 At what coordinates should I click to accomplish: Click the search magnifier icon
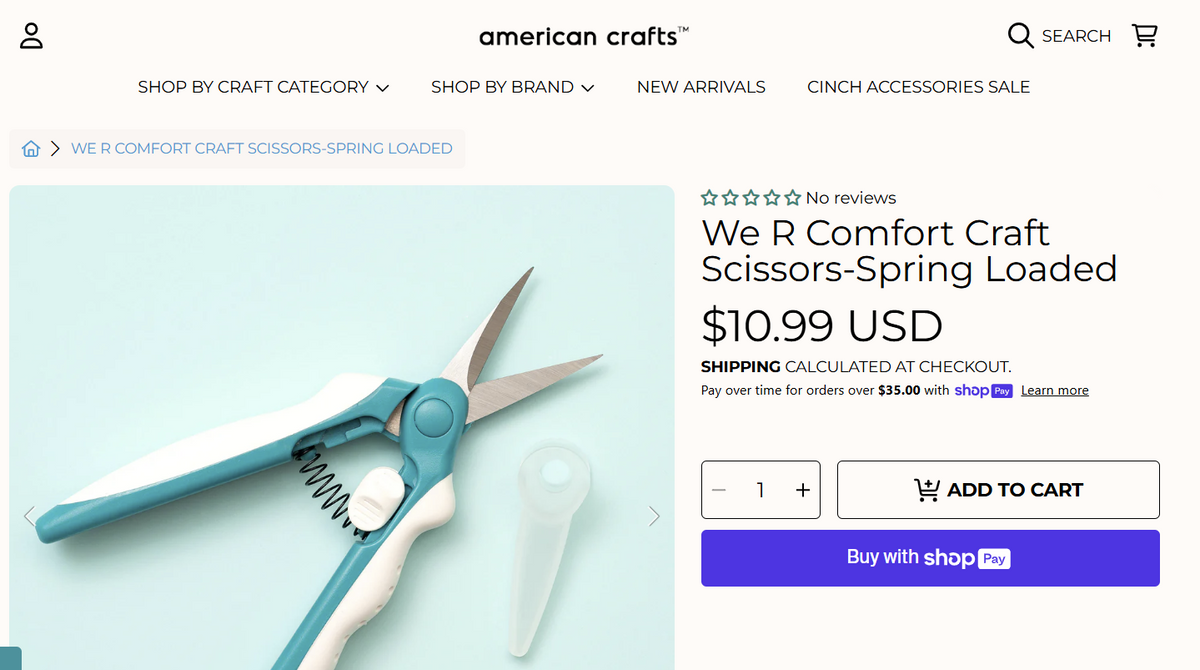coord(1020,35)
